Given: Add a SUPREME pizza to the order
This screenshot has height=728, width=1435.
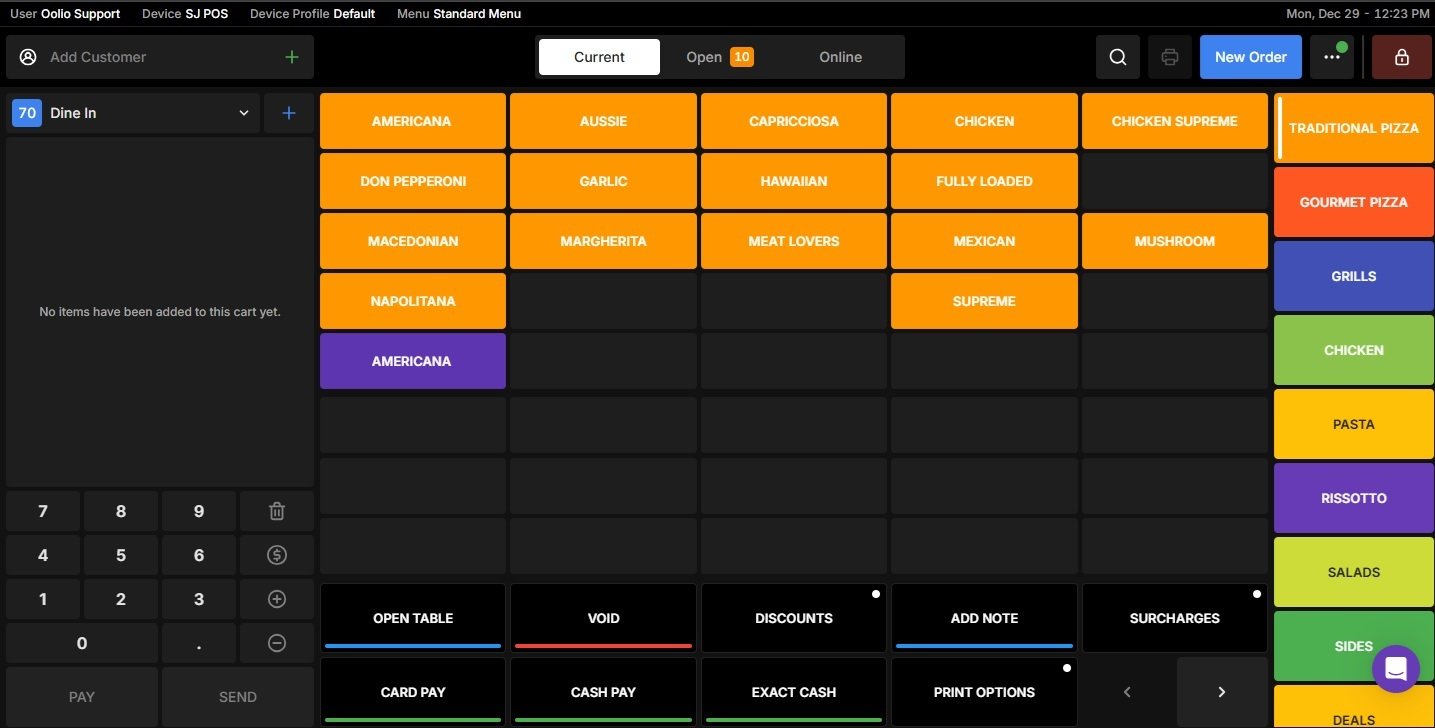Looking at the screenshot, I should tap(983, 300).
